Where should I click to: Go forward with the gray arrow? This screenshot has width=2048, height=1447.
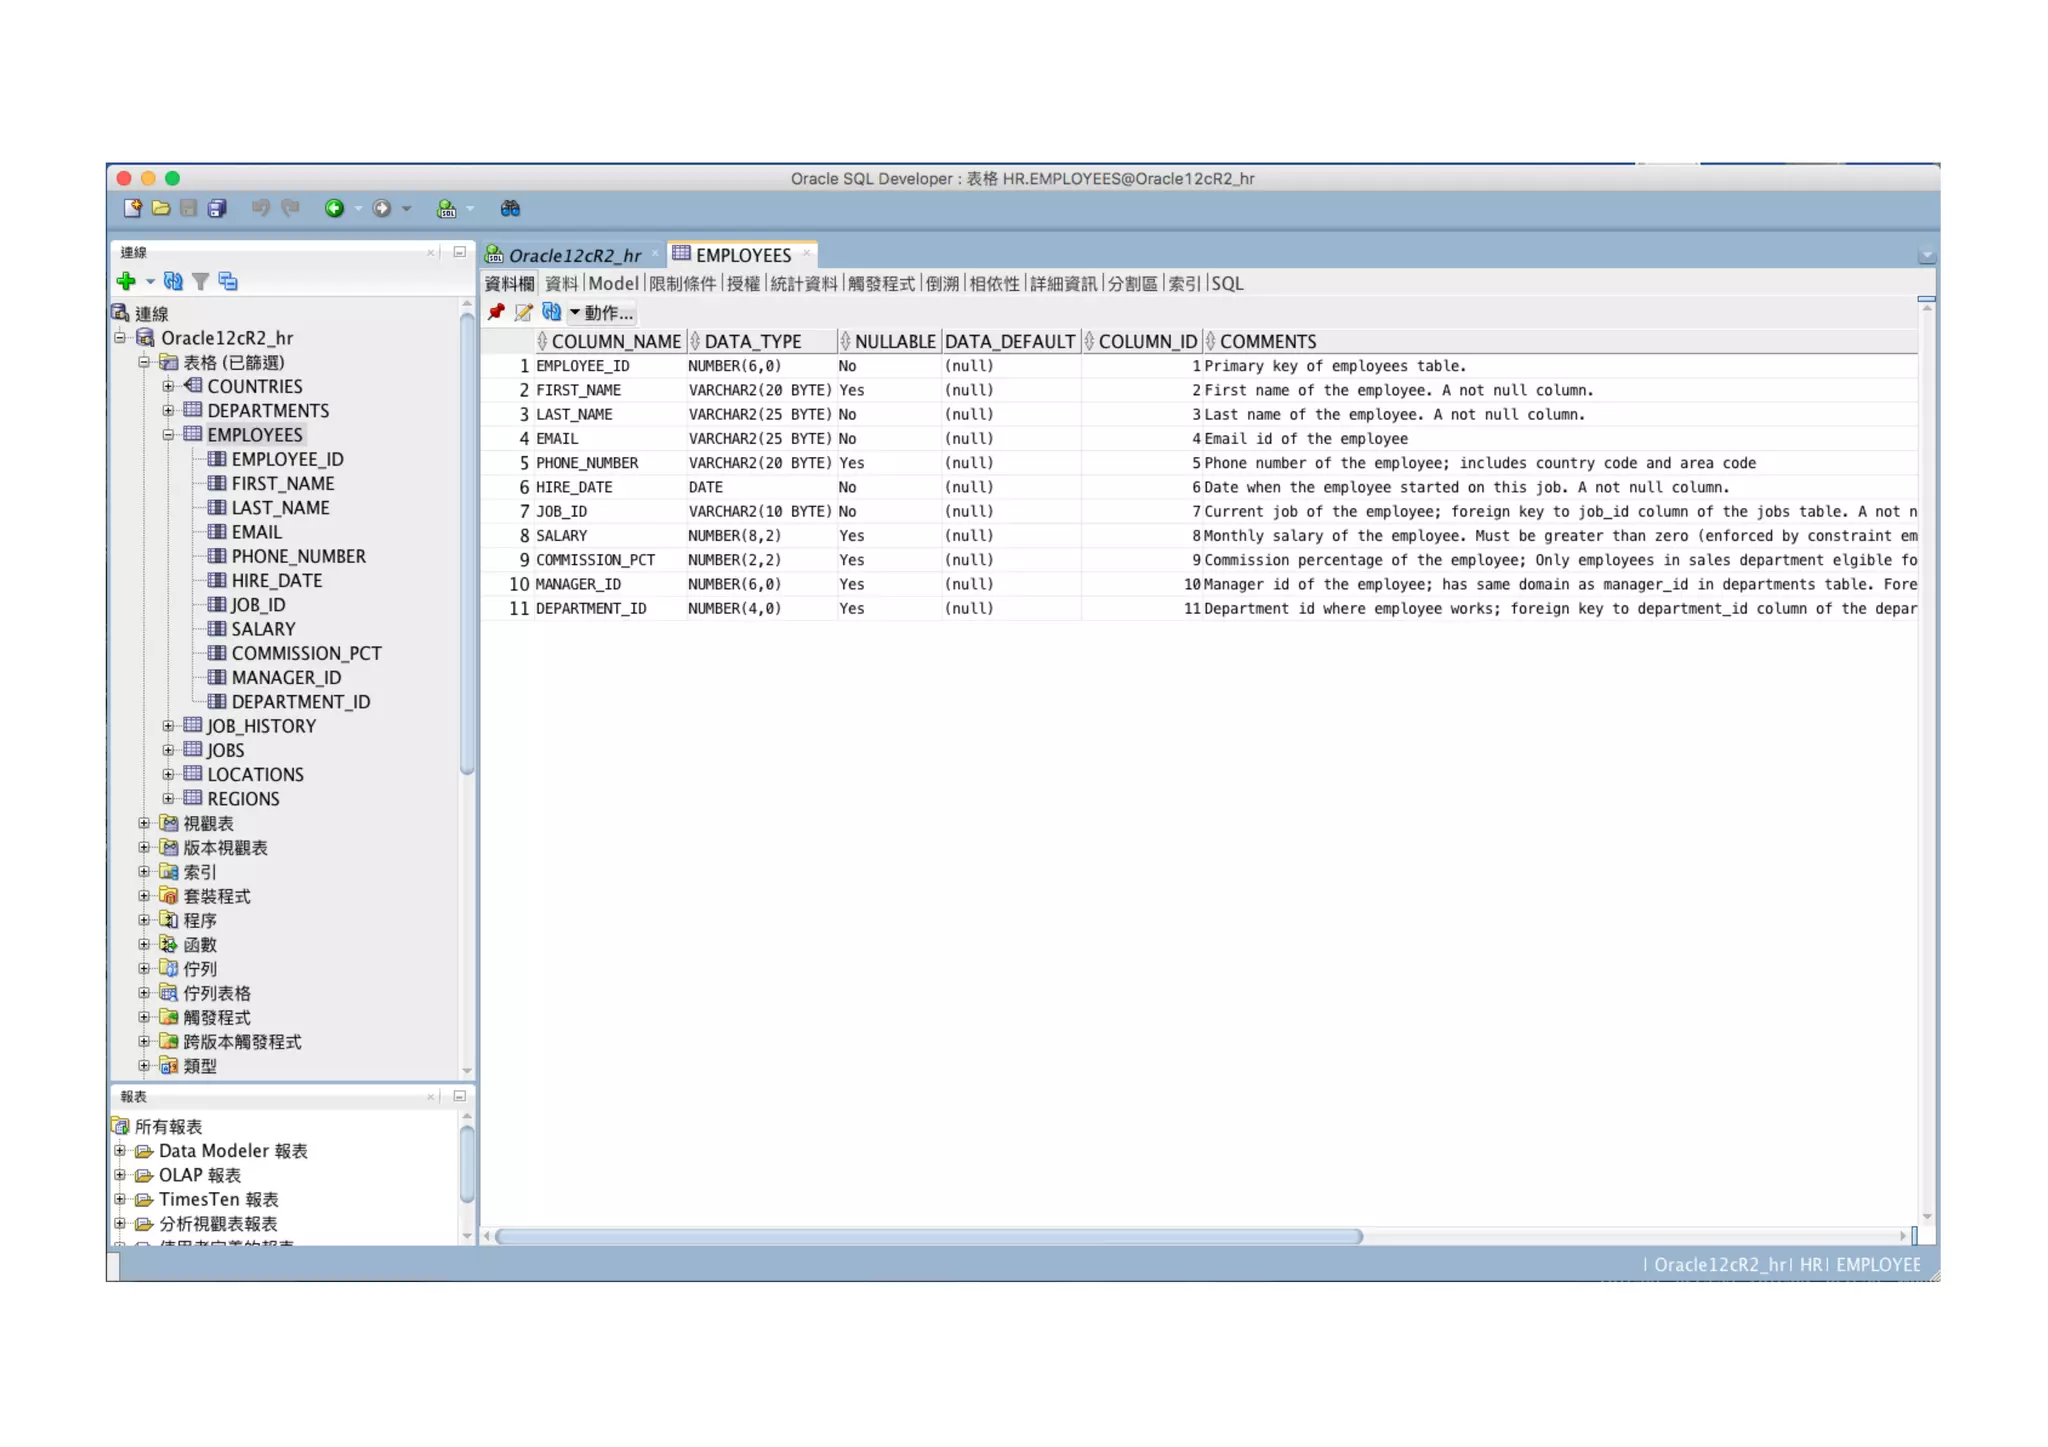[381, 208]
